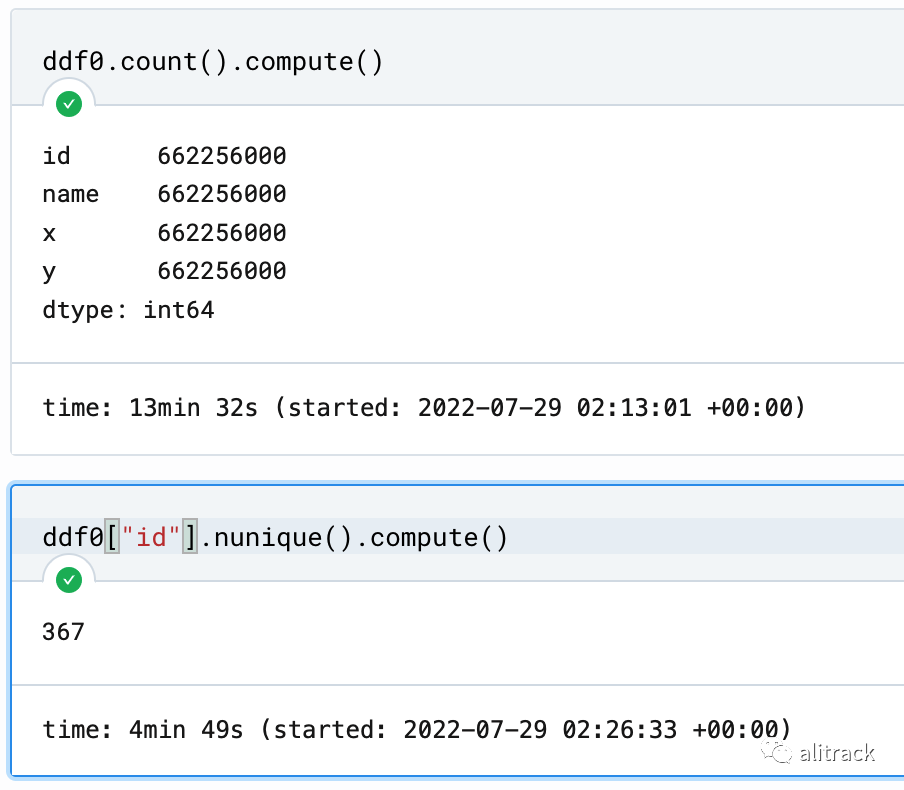Click into ddf0.count().compute() code line
Viewport: 904px width, 790px height.
[x=213, y=62]
